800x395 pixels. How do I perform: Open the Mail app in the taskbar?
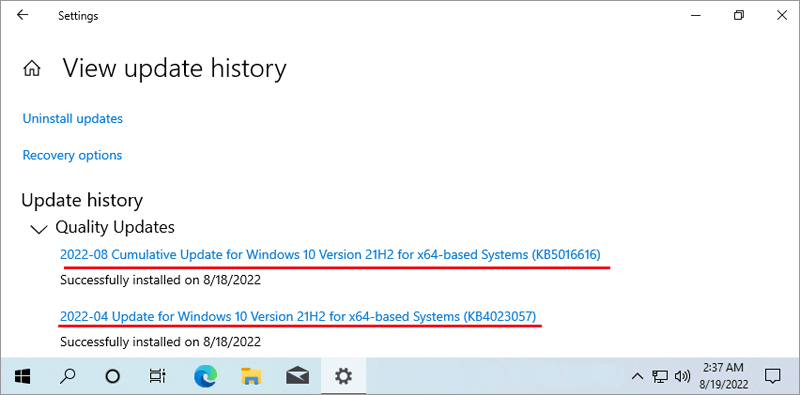click(297, 377)
